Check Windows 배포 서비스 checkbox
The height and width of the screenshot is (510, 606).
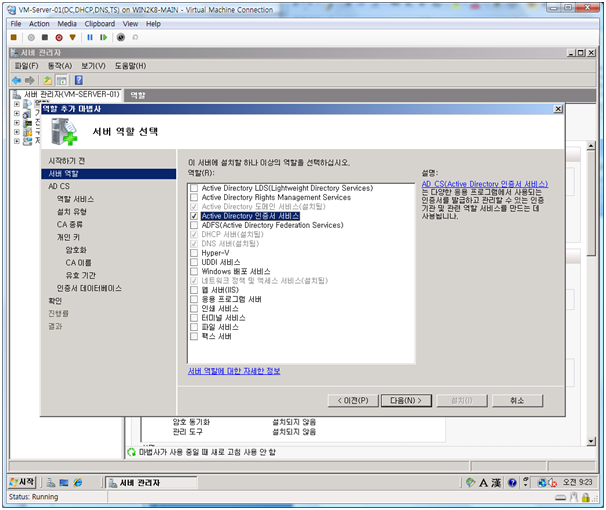[x=194, y=272]
